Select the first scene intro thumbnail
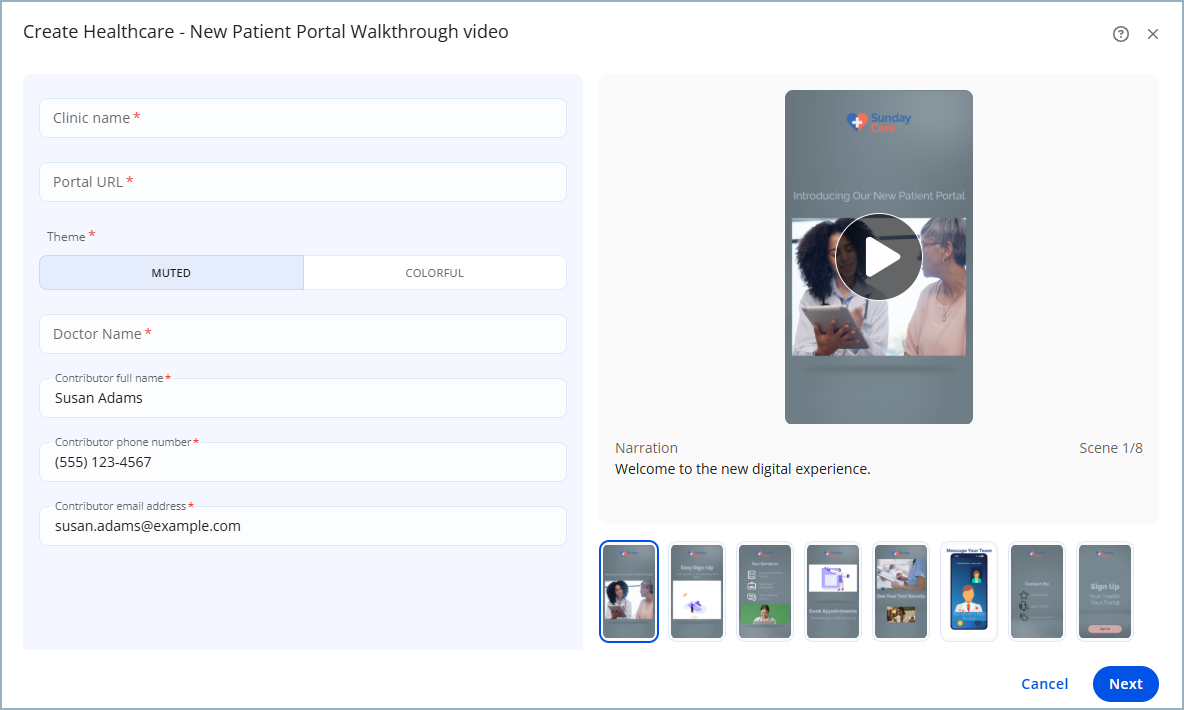The height and width of the screenshot is (710, 1184). 629,591
